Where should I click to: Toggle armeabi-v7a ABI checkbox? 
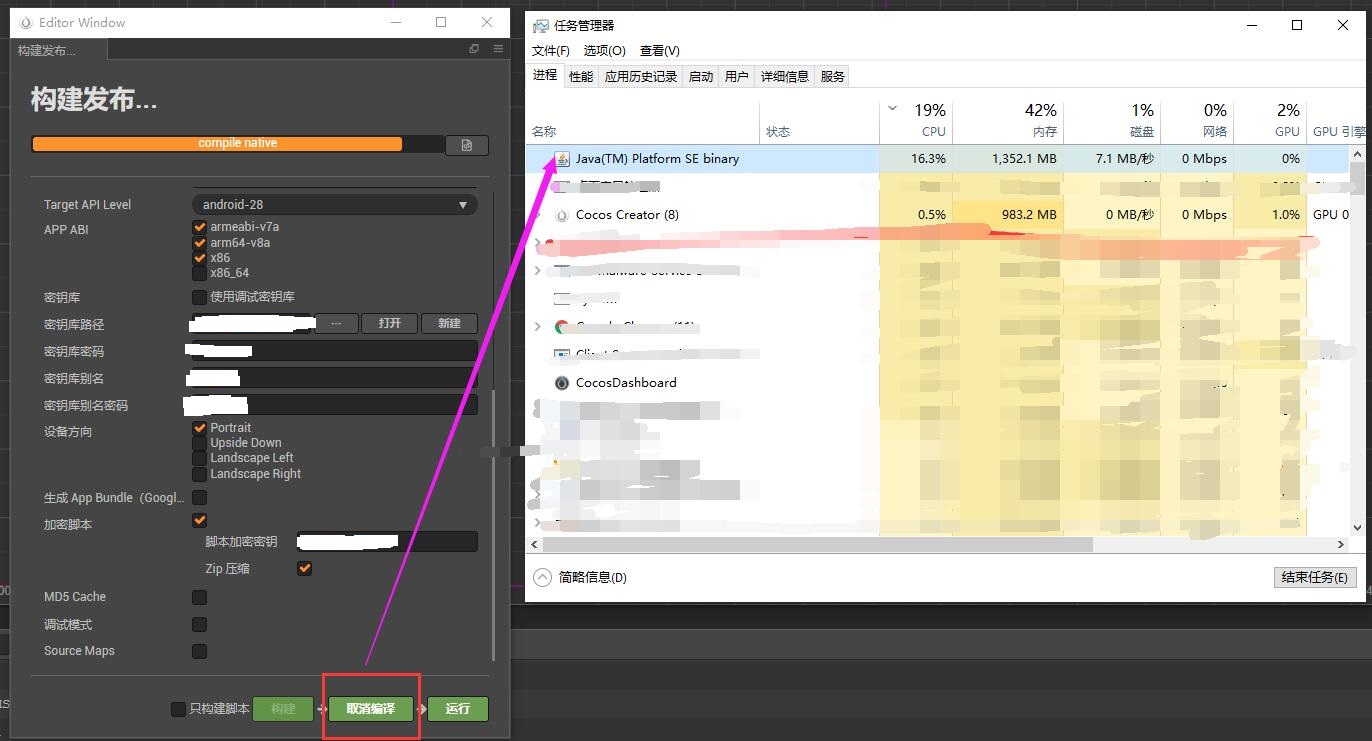[200, 227]
